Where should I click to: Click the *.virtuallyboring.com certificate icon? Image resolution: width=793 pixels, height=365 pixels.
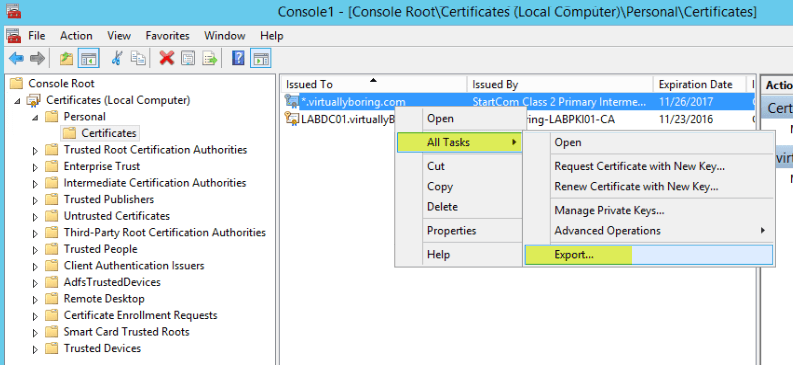pos(292,102)
